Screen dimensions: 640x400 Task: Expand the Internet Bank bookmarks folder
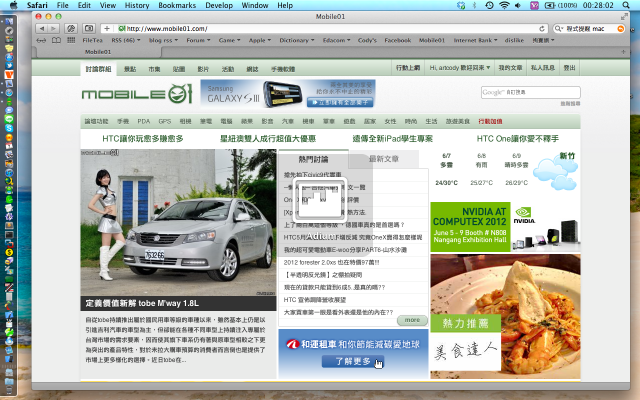coord(476,40)
